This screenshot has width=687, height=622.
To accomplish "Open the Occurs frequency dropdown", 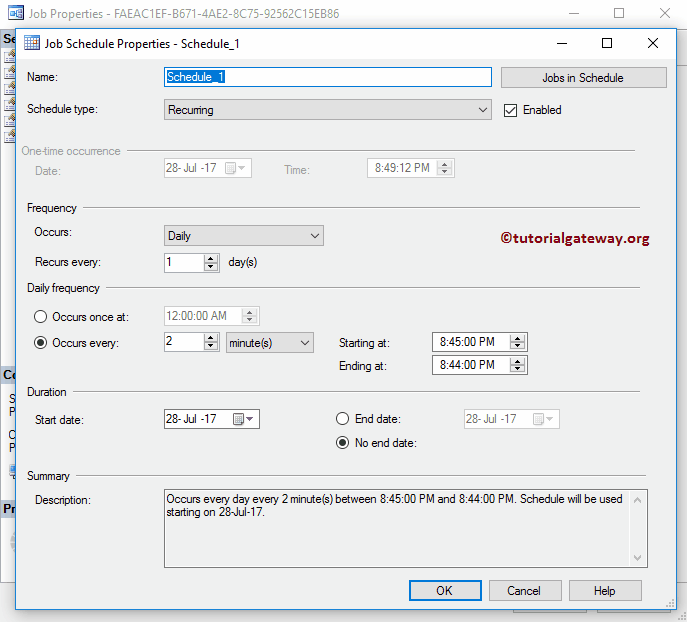I will (x=244, y=236).
